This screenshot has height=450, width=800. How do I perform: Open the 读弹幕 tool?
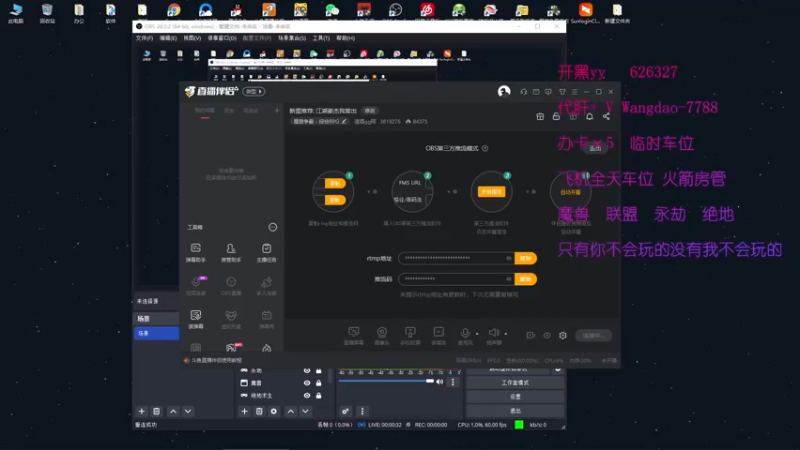195,319
